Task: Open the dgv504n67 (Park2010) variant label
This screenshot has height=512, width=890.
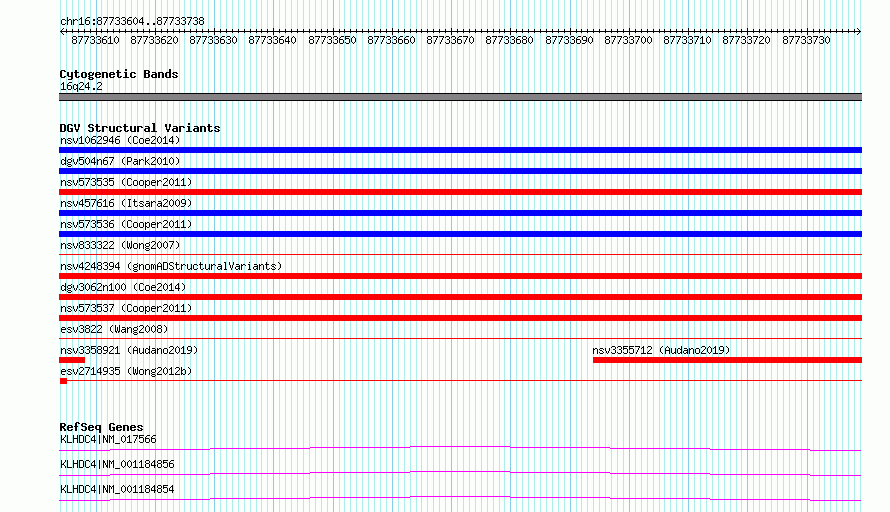Action: click(120, 161)
